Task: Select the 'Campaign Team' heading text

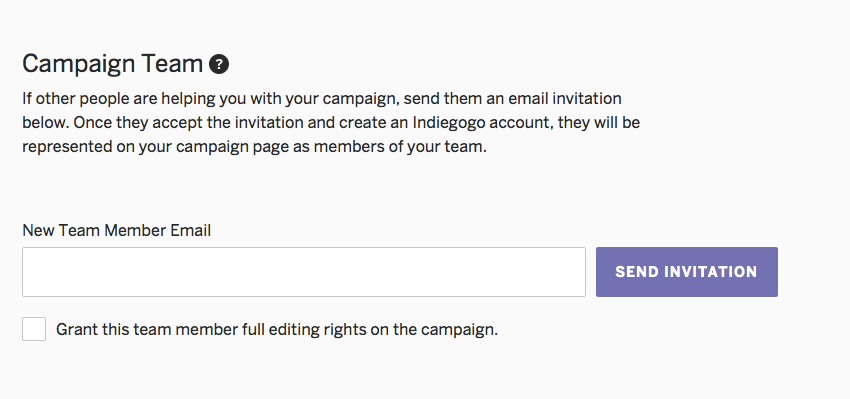Action: click(112, 65)
